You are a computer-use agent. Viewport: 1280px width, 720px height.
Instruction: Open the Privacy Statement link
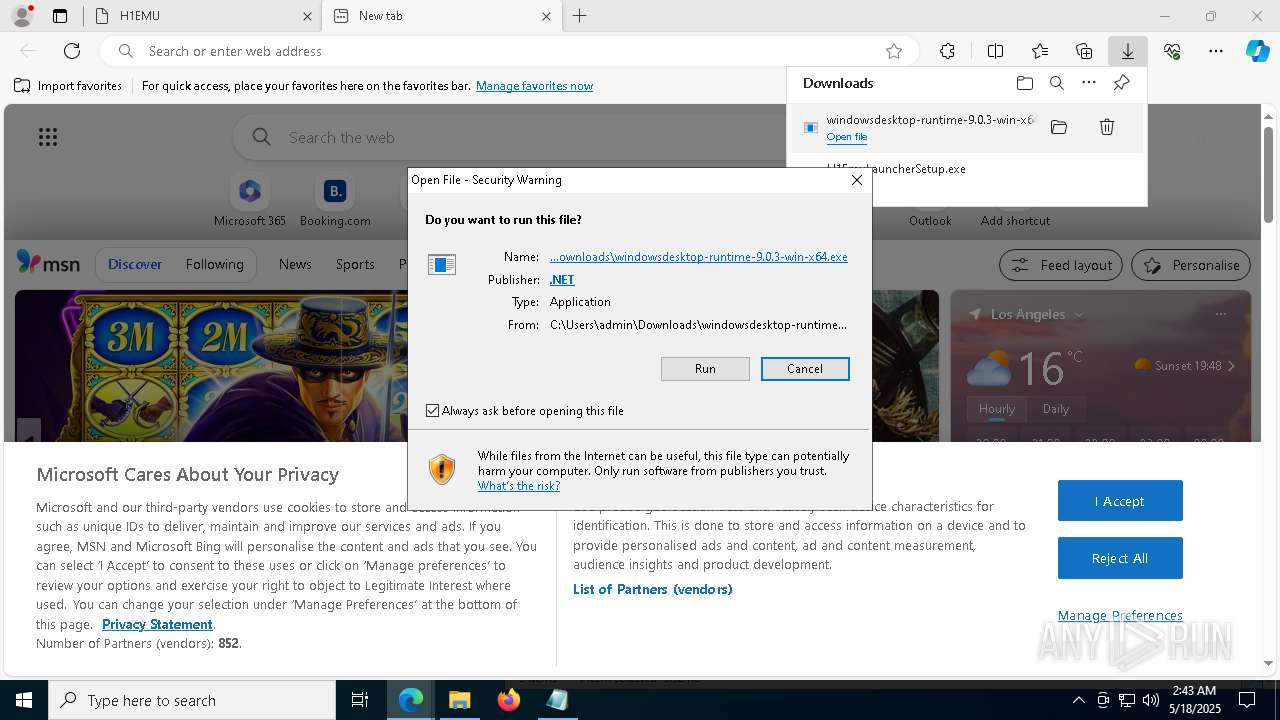[x=157, y=624]
